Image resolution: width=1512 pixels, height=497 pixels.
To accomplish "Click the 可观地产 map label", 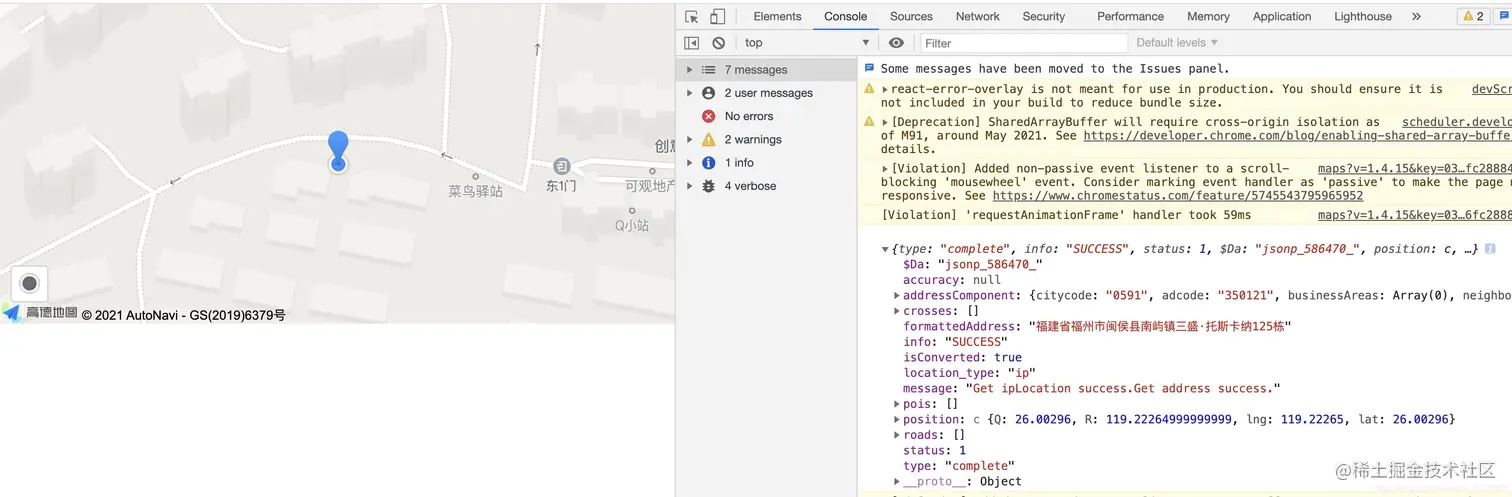I will [x=650, y=186].
